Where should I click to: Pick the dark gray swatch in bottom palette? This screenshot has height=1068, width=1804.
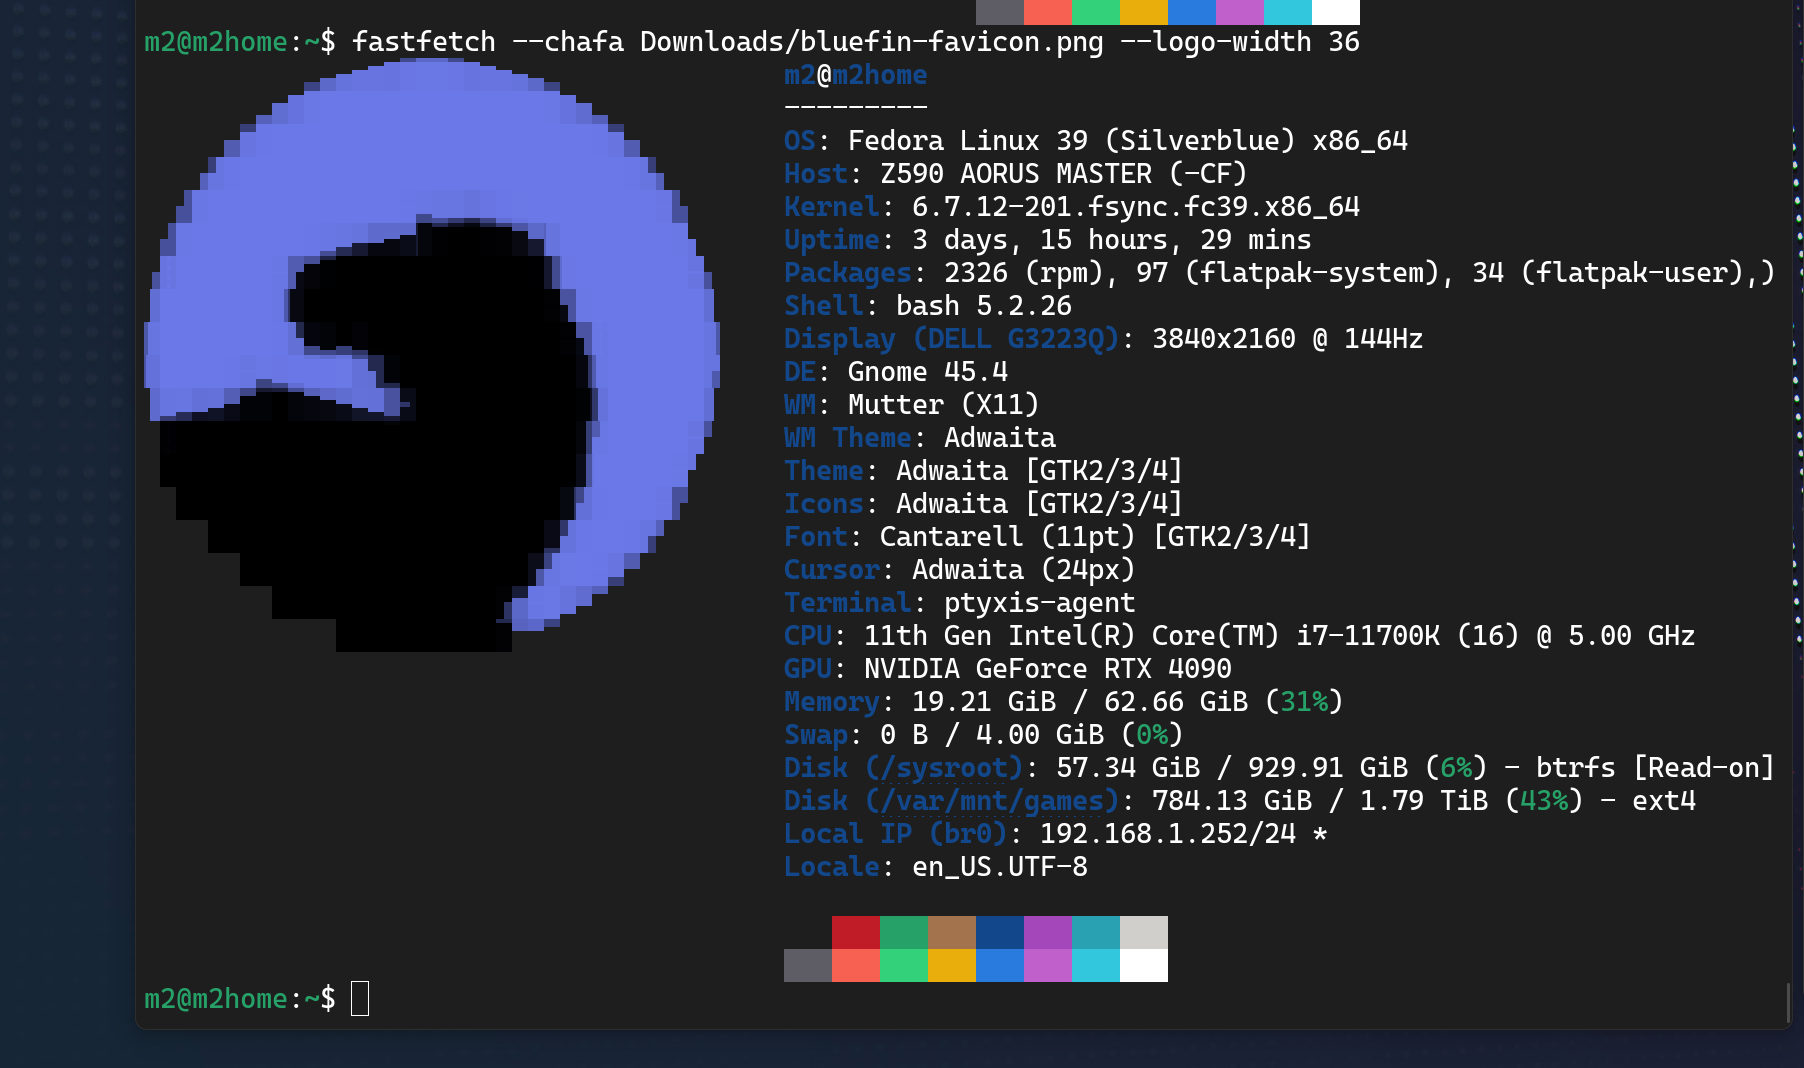(x=808, y=965)
